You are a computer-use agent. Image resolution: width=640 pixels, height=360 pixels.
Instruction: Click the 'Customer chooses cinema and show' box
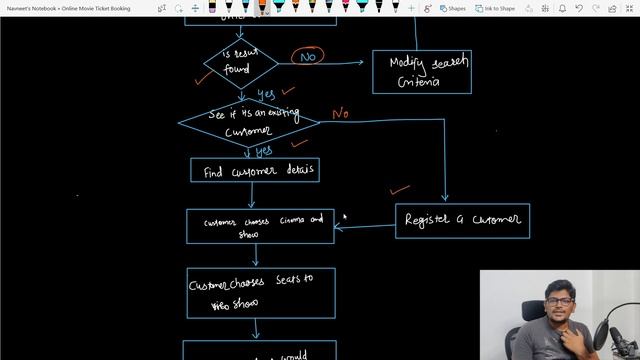(x=260, y=227)
